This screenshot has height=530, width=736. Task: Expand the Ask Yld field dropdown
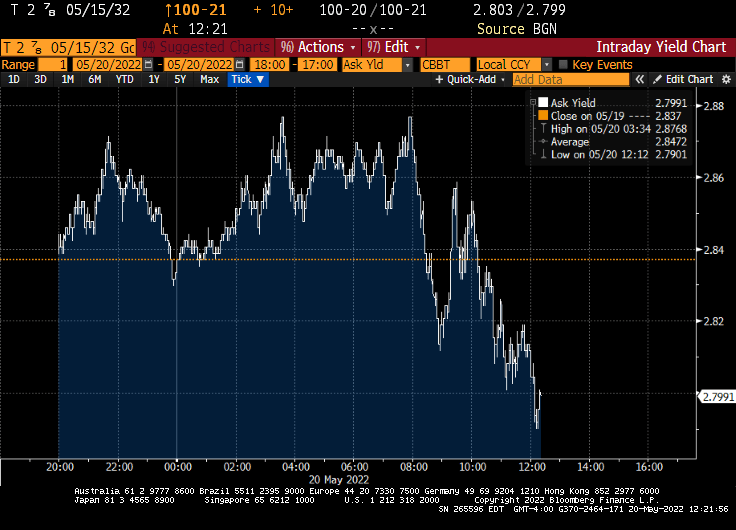408,65
